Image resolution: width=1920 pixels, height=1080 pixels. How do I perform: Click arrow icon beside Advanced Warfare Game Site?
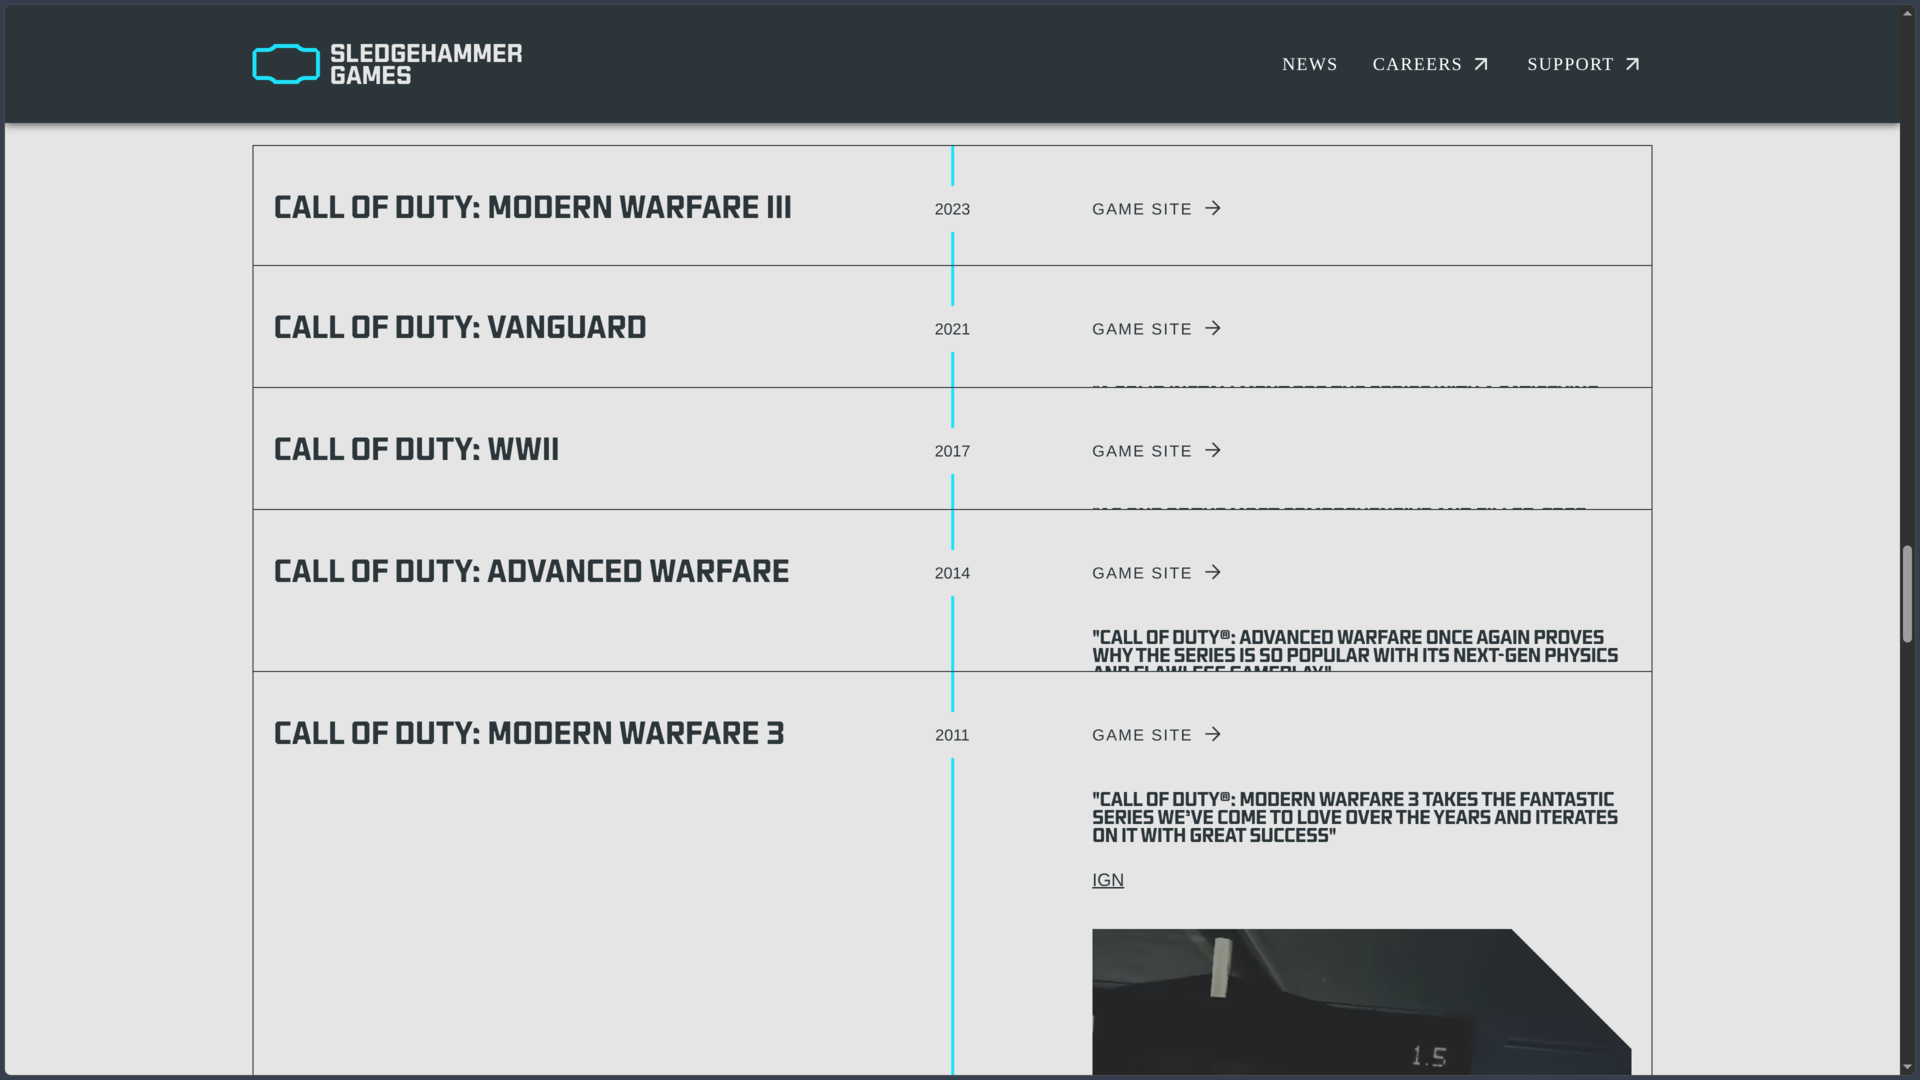point(1213,572)
